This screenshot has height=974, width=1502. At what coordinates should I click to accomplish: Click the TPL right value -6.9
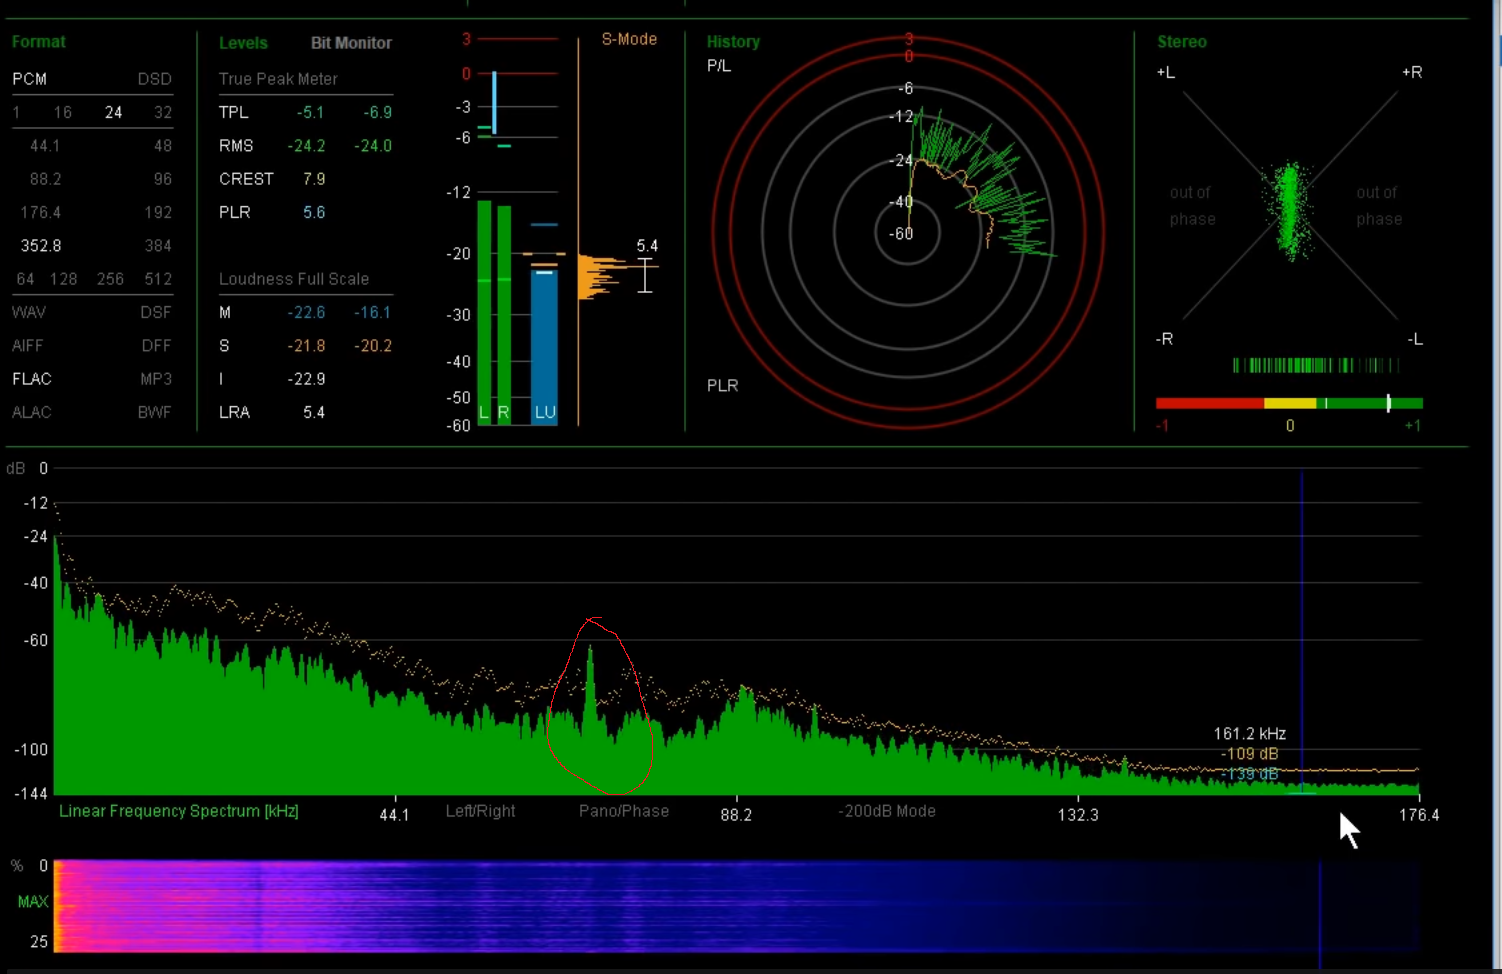(x=377, y=112)
